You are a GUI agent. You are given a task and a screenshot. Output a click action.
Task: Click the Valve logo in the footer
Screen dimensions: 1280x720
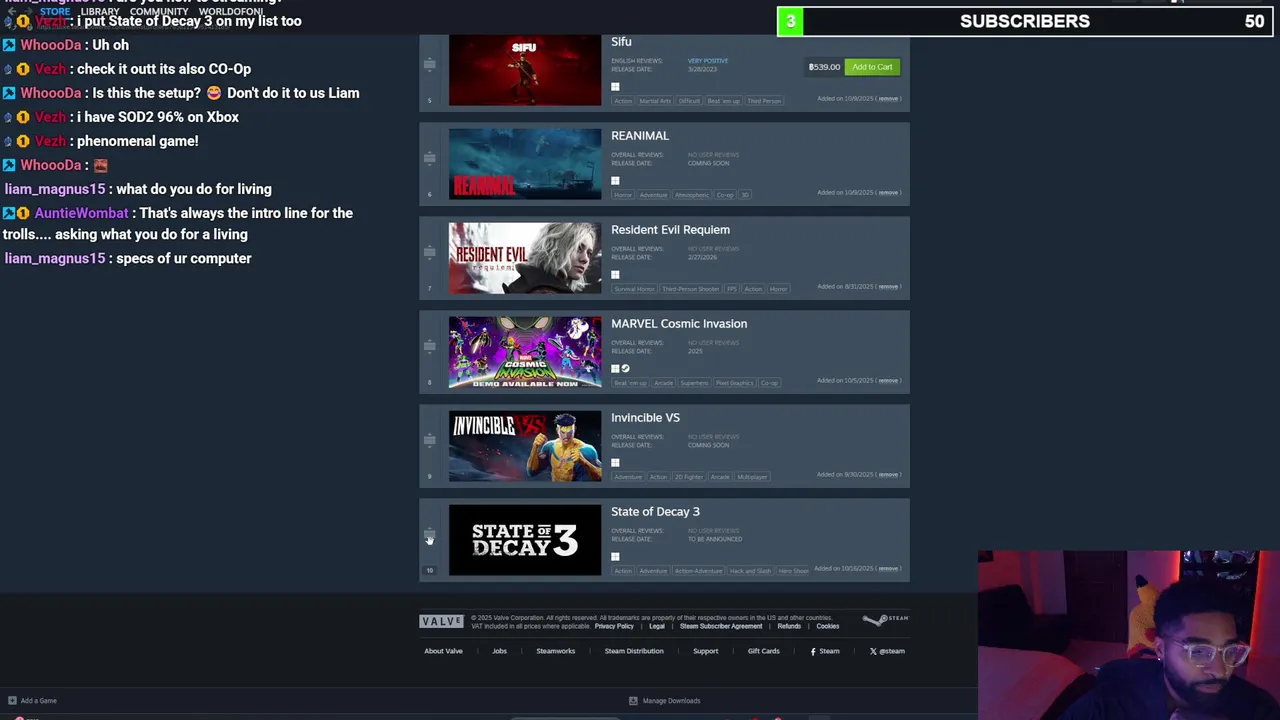pyautogui.click(x=441, y=621)
